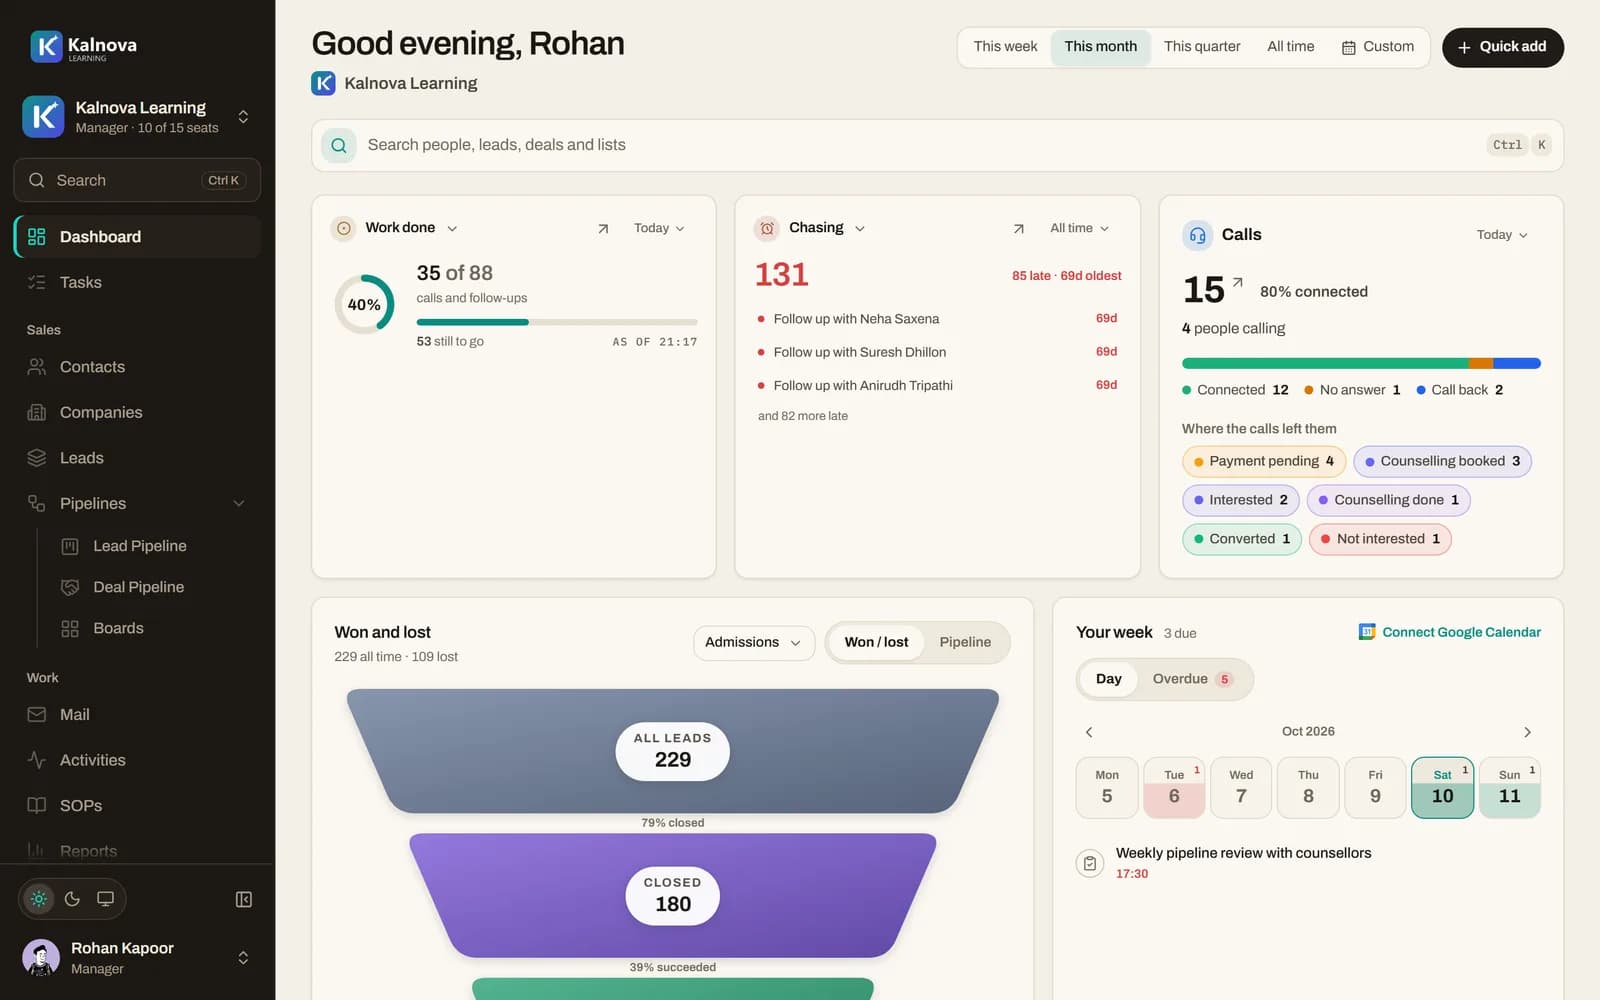Click the main search magnifier icon
This screenshot has width=1600, height=1000.
click(x=339, y=145)
